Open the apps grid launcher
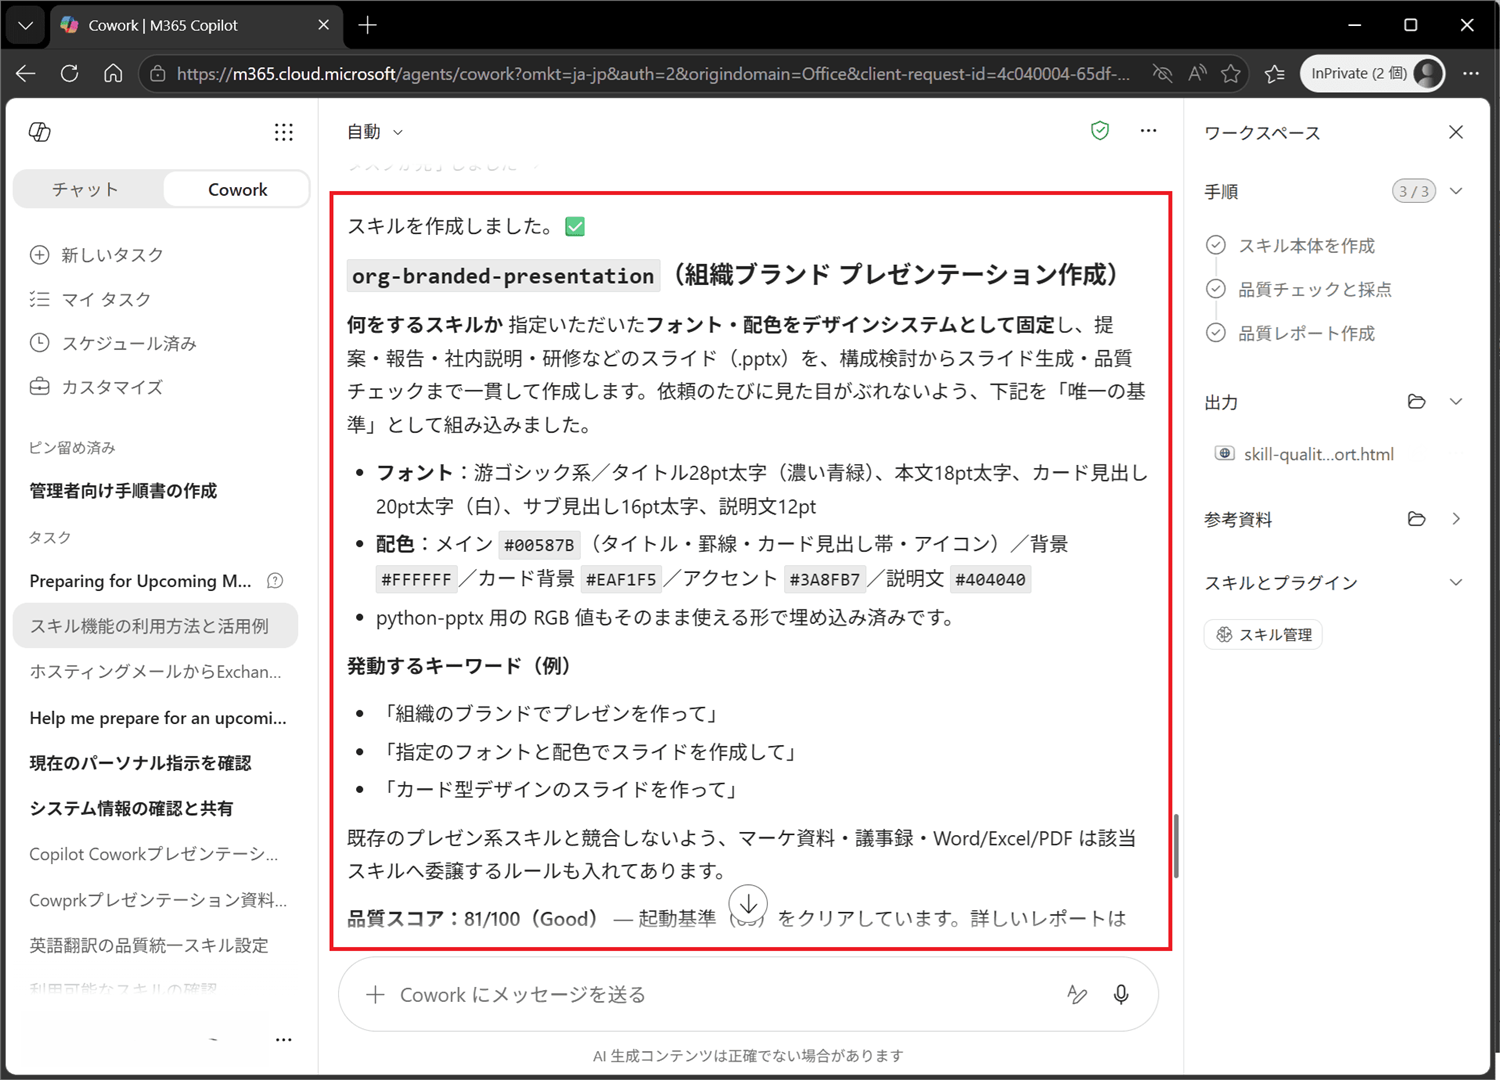The width and height of the screenshot is (1500, 1080). click(284, 132)
